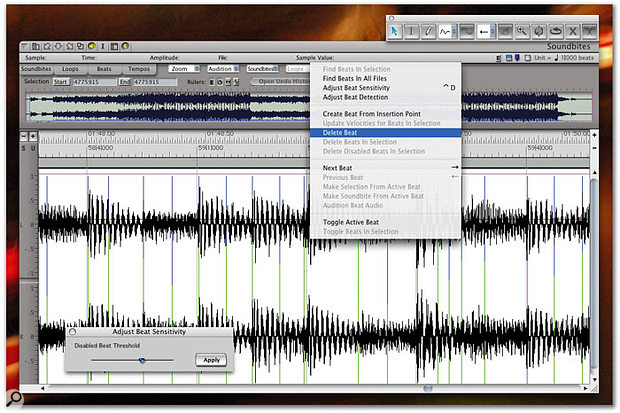Click the second yellow round icon in title toolbar
Viewport: 620px width, 413px height.
(x=125, y=46)
